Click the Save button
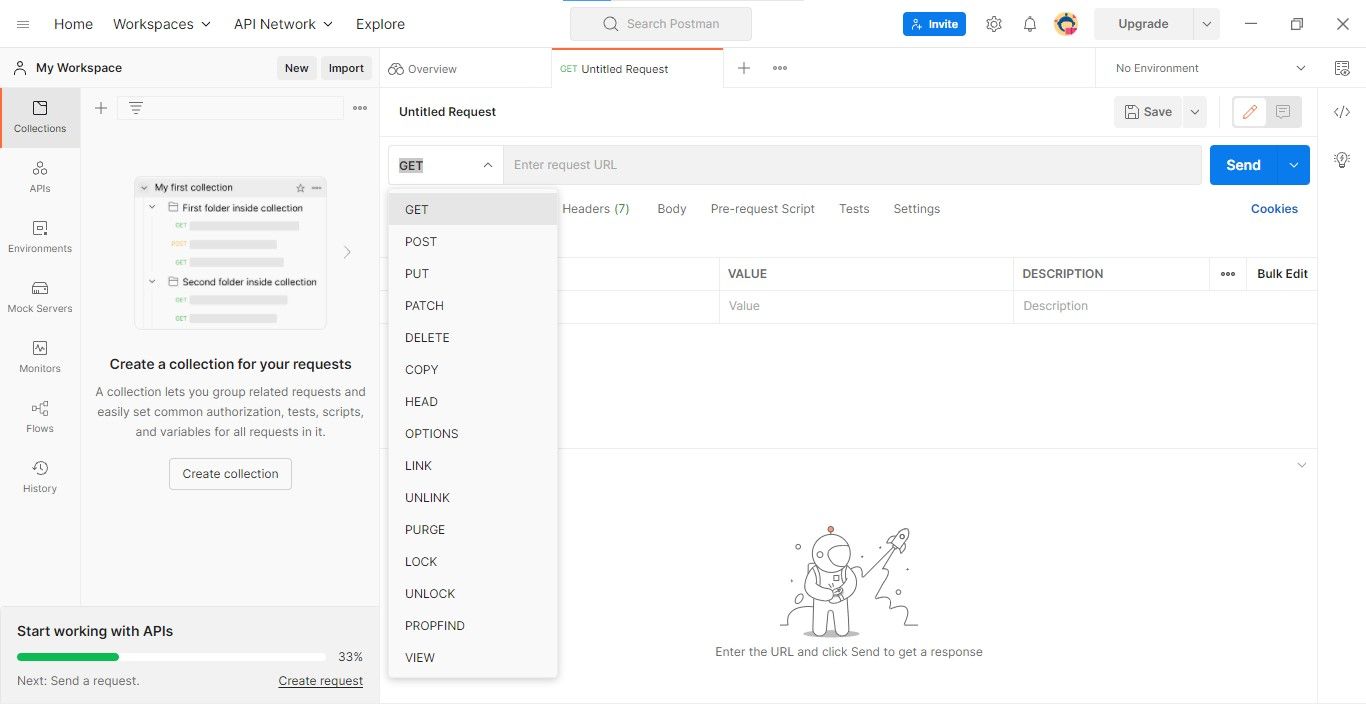The height and width of the screenshot is (707, 1366). [1148, 112]
